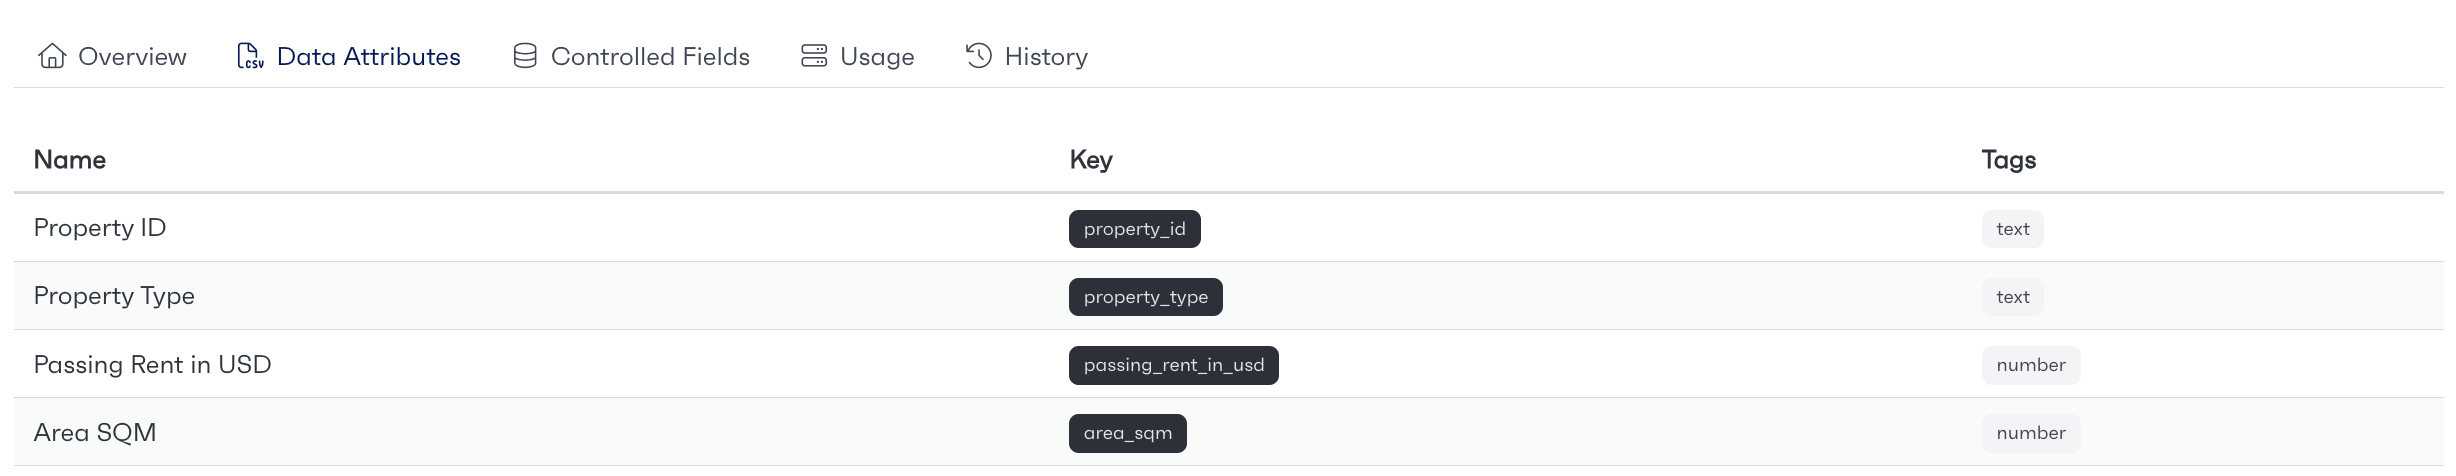View the History tab
2456x476 pixels.
(x=1027, y=56)
